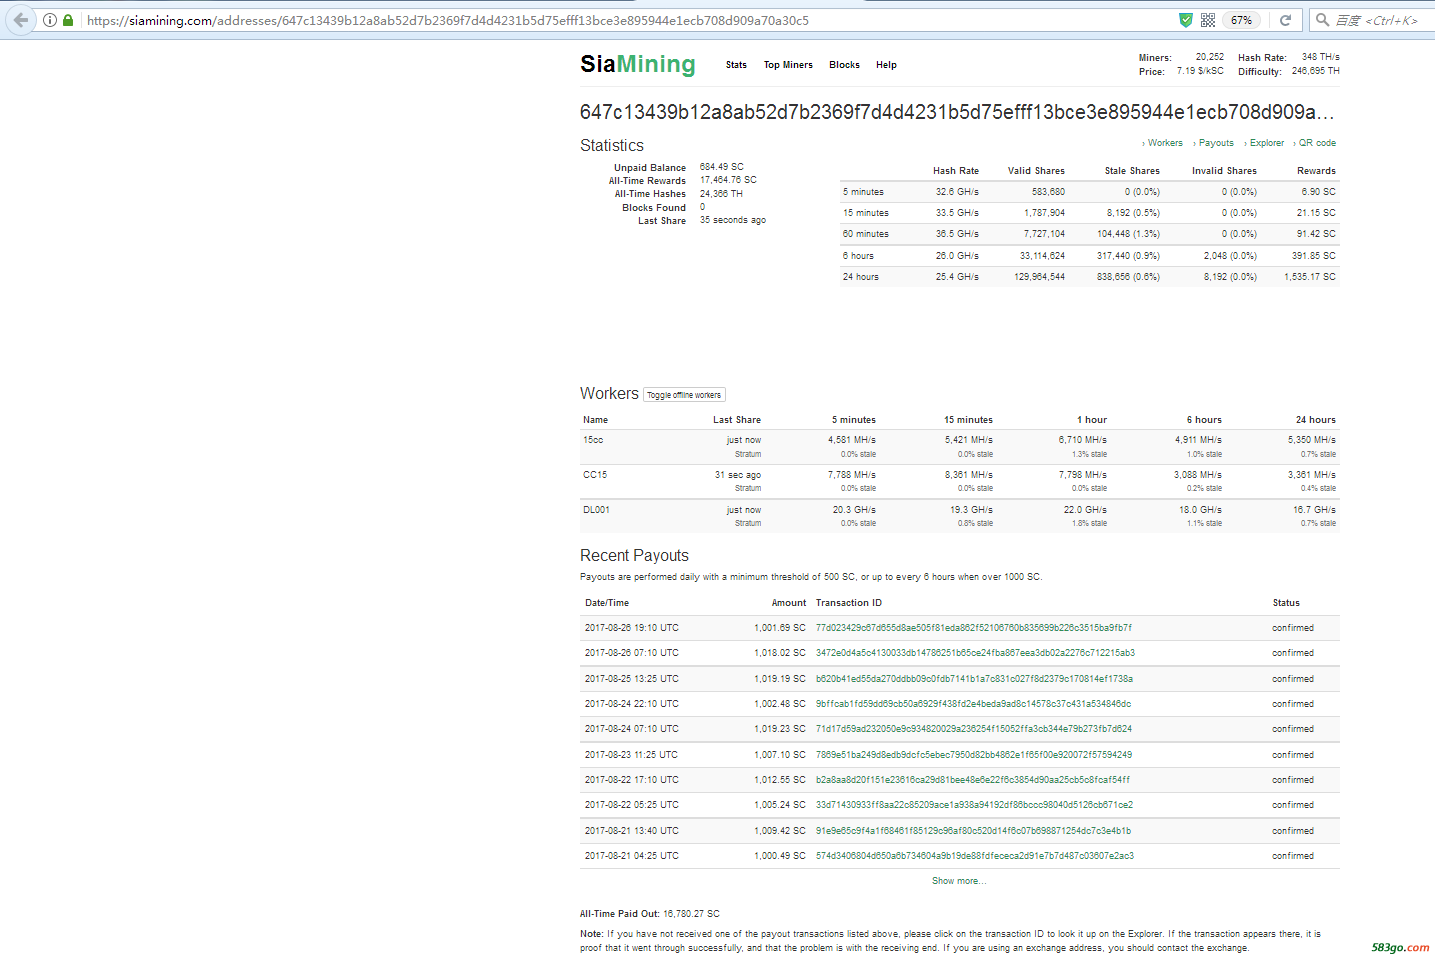1435x963 pixels.
Task: Open transaction ID starting 7869e51ba249
Action: coord(974,755)
